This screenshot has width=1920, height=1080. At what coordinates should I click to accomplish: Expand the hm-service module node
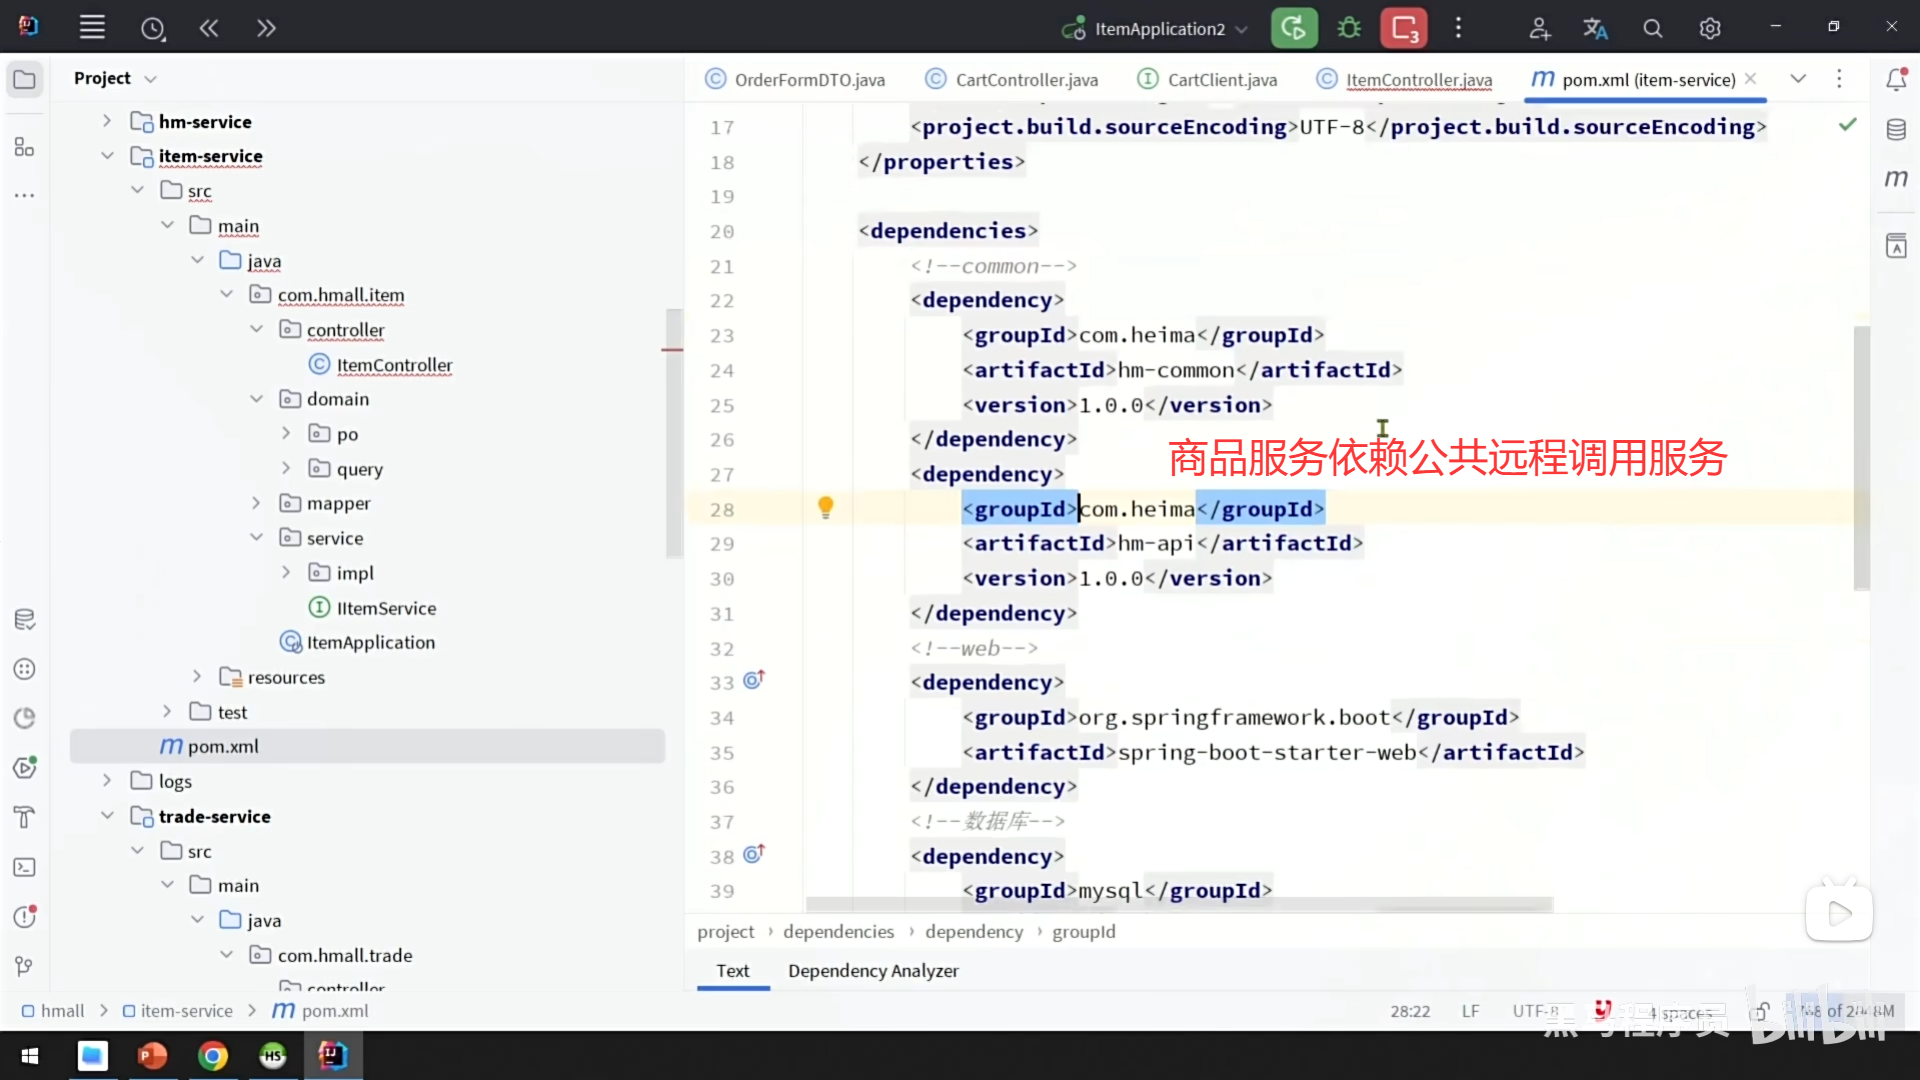(x=107, y=121)
